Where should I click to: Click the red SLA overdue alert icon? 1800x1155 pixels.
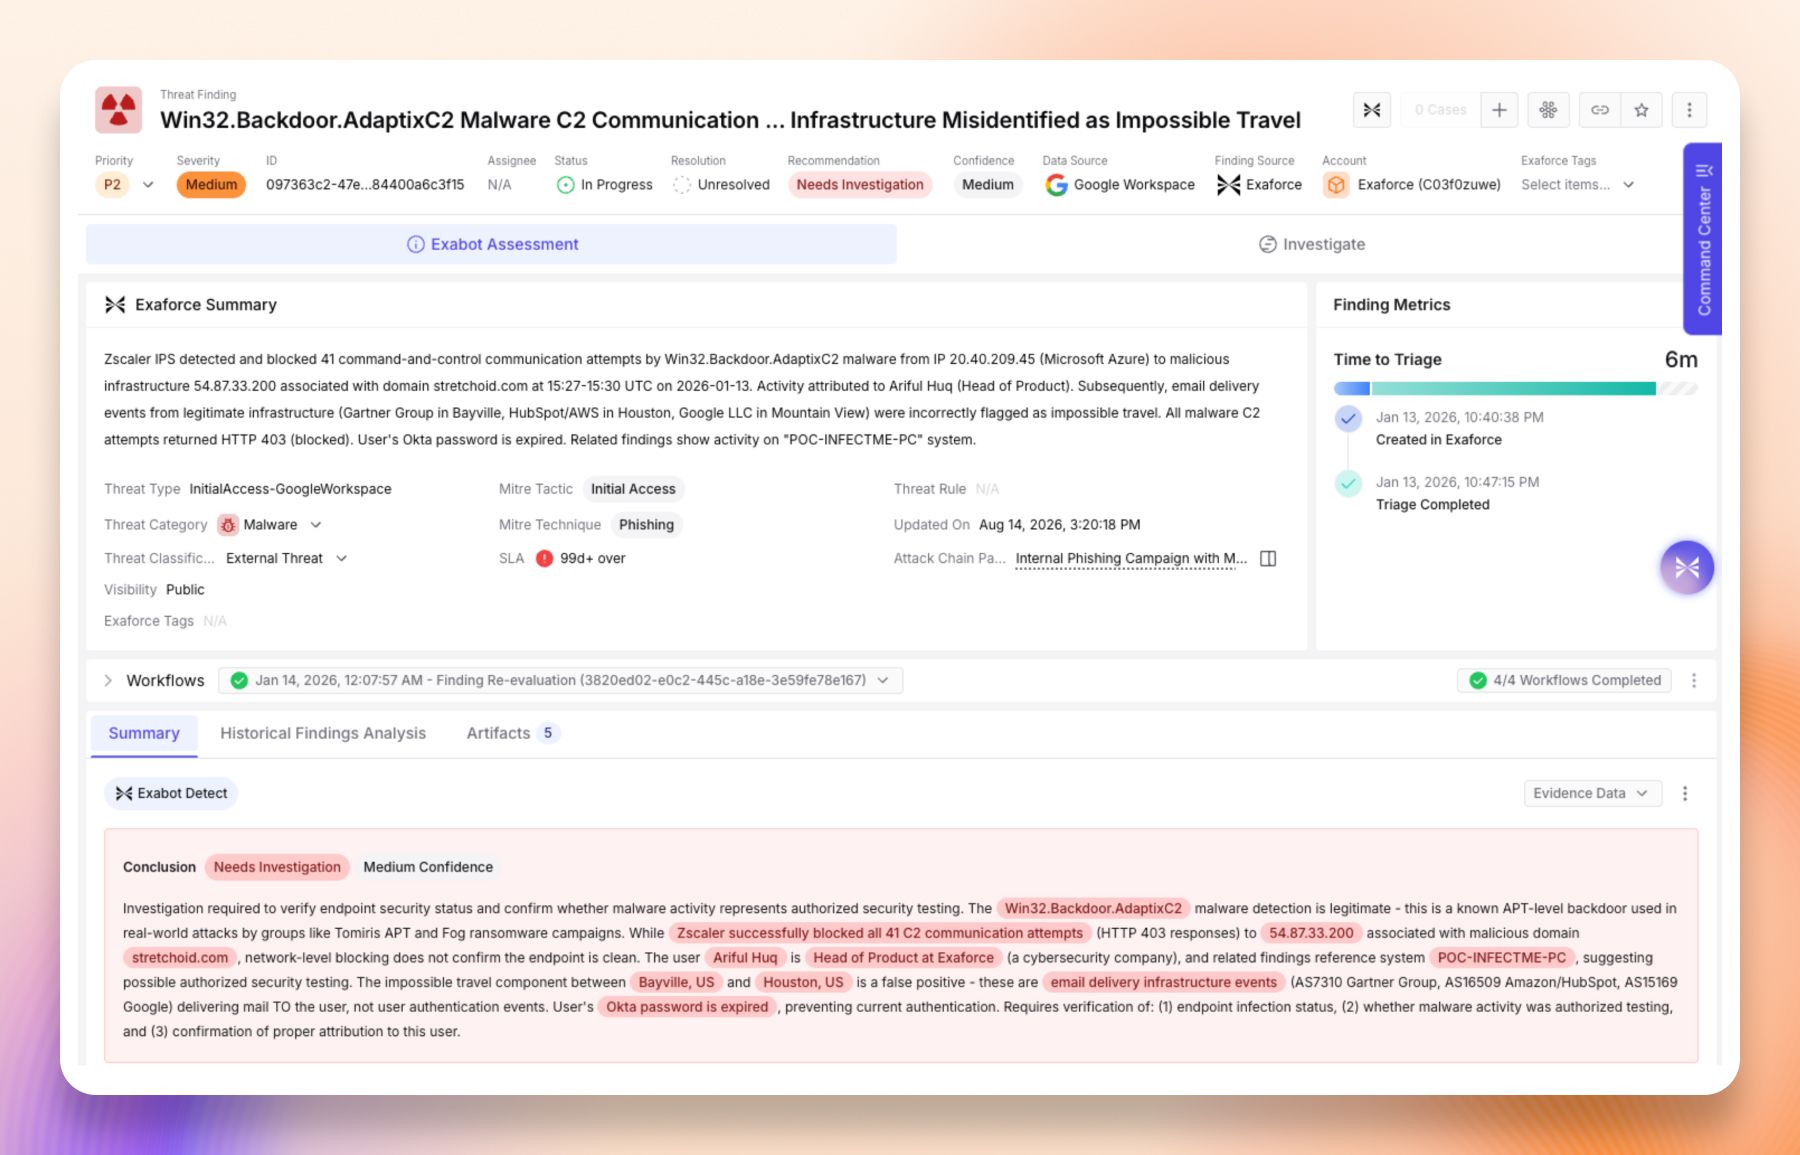544,559
